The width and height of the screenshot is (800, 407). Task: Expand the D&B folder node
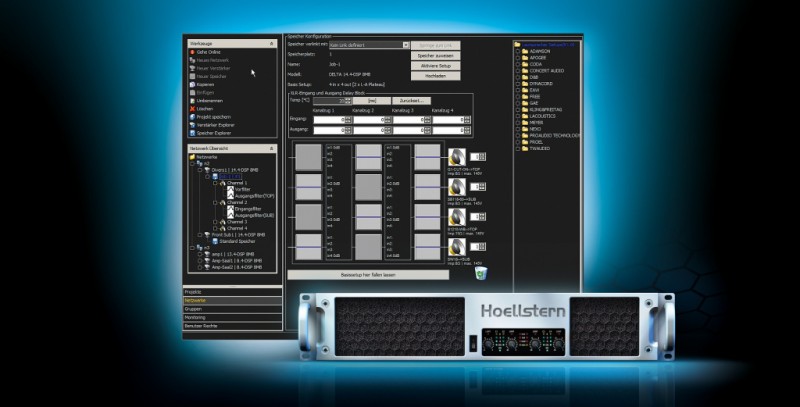518,77
